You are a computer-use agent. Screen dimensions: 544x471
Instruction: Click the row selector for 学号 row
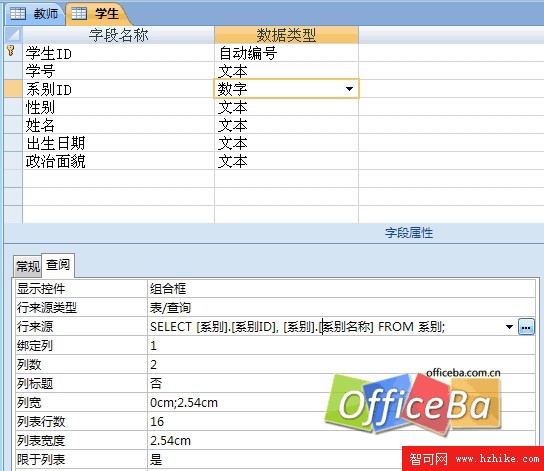pyautogui.click(x=13, y=71)
